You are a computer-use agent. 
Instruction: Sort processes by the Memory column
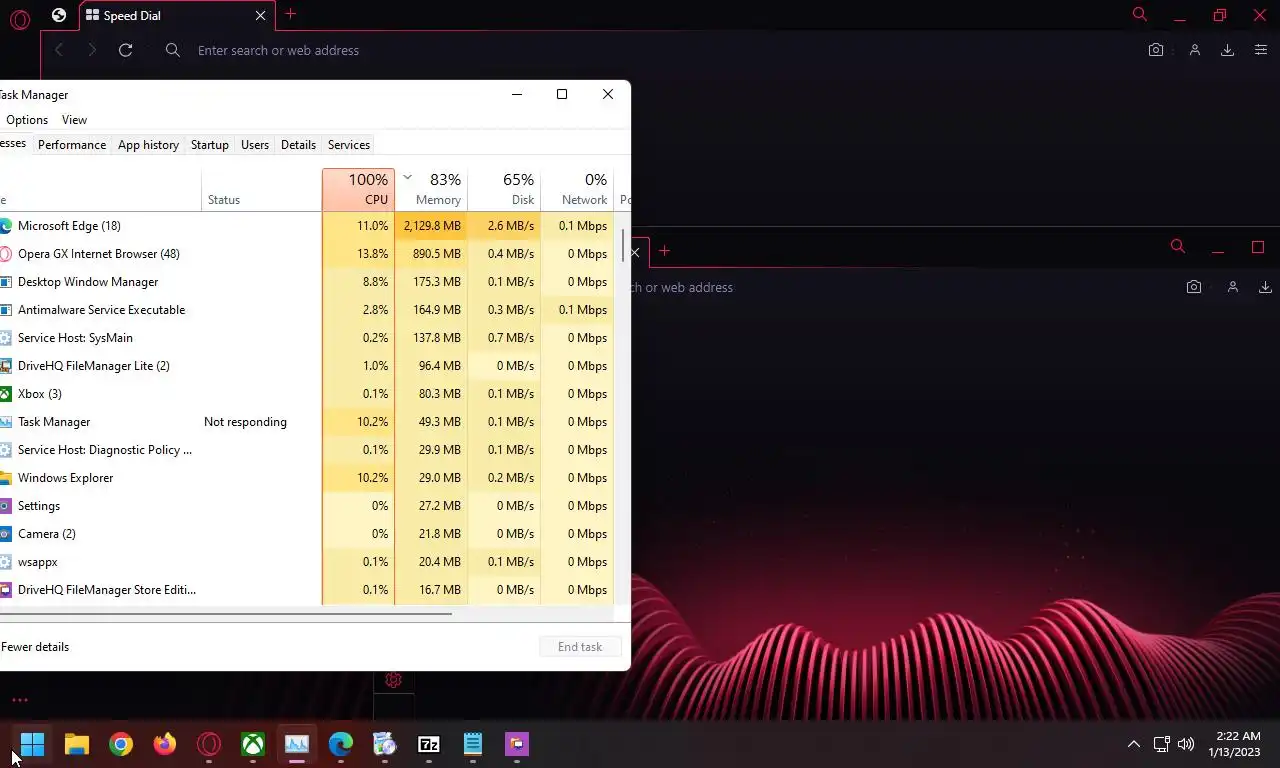[x=431, y=189]
